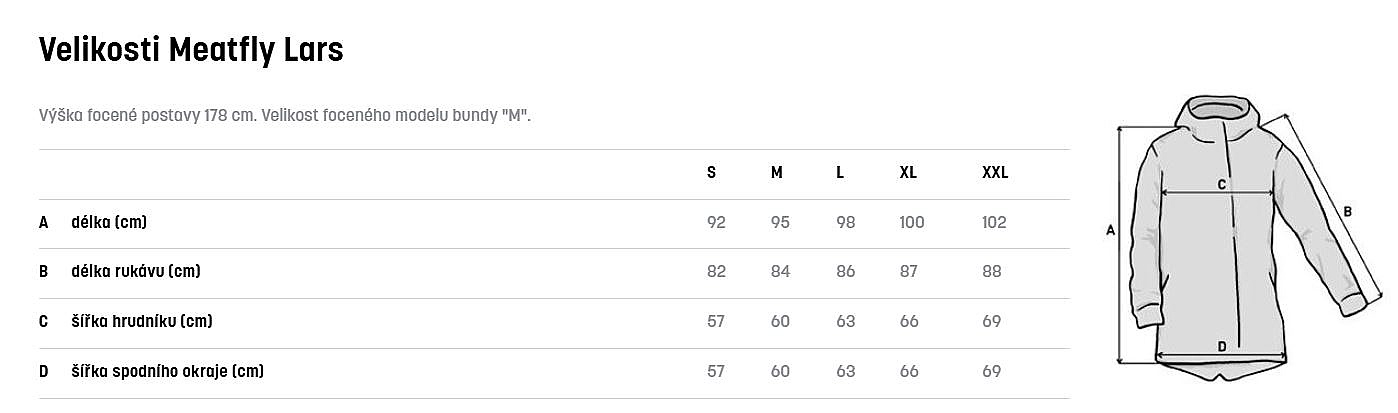This screenshot has width=1398, height=413.
Task: Click the sleeve length value 88 for XXL
Action: pyautogui.click(x=992, y=271)
